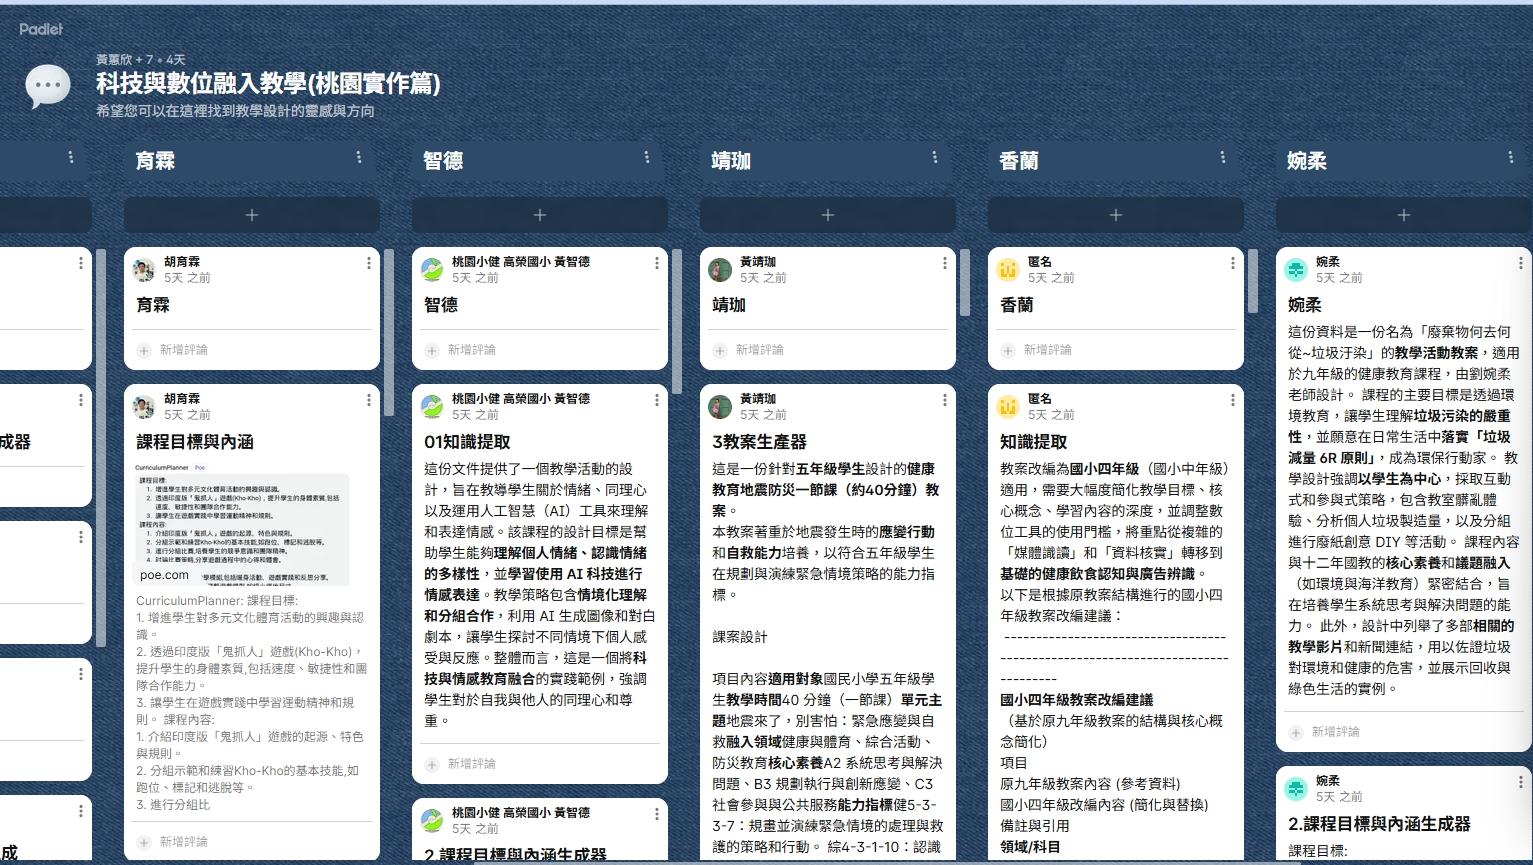Open the options menu for the 香蘭 column
Screen dimensions: 1533x865
(1222, 156)
